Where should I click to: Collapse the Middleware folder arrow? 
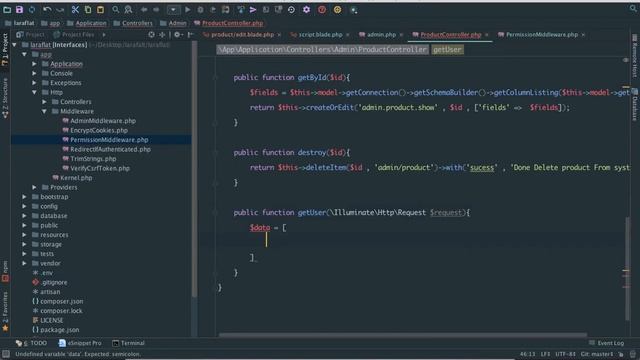click(44, 111)
